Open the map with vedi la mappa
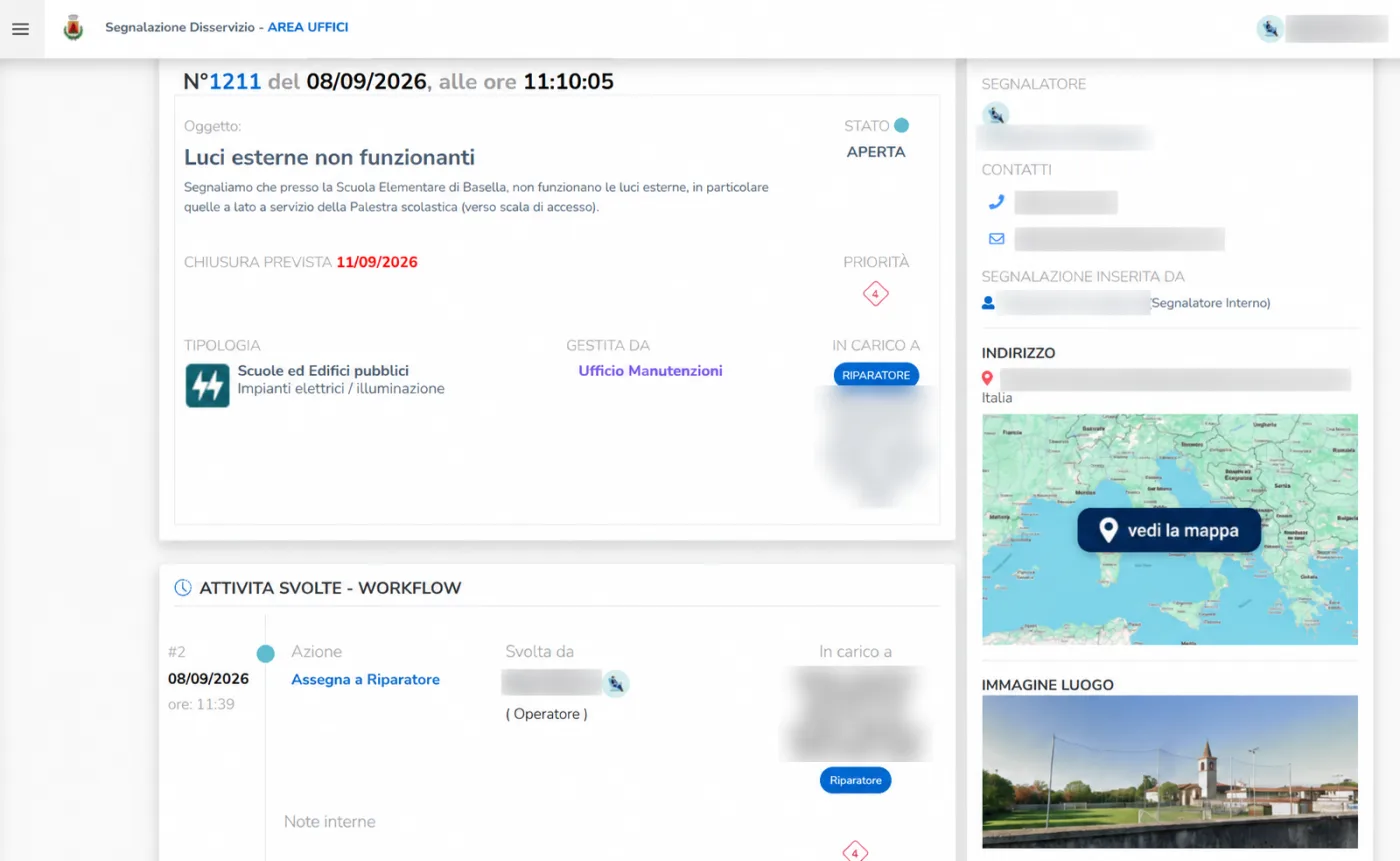This screenshot has width=1400, height=861. click(x=1169, y=530)
